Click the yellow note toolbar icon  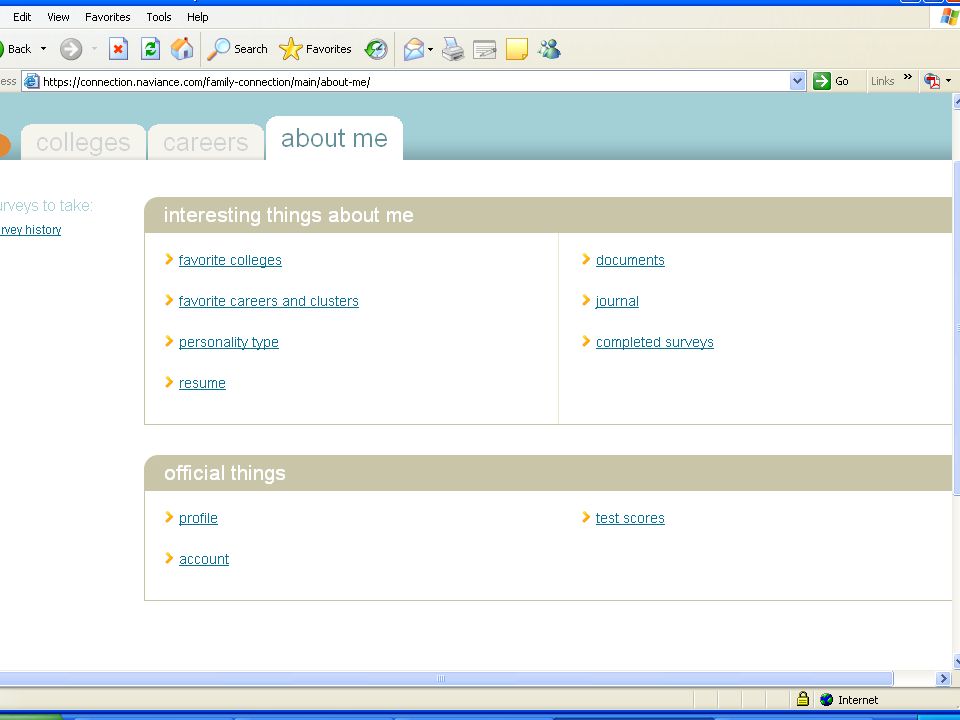coord(517,49)
